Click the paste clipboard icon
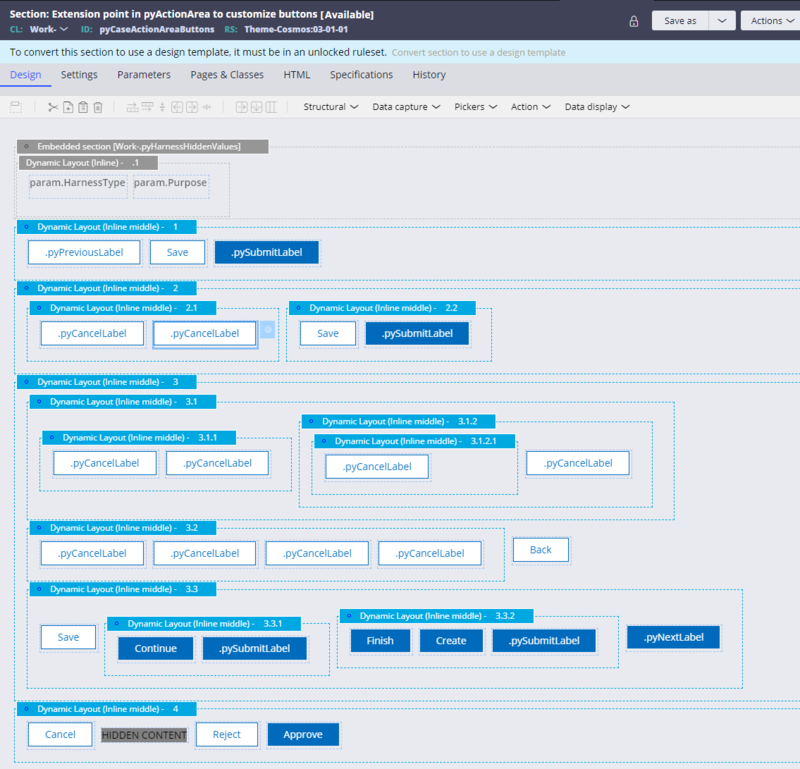800x769 pixels. (x=83, y=107)
